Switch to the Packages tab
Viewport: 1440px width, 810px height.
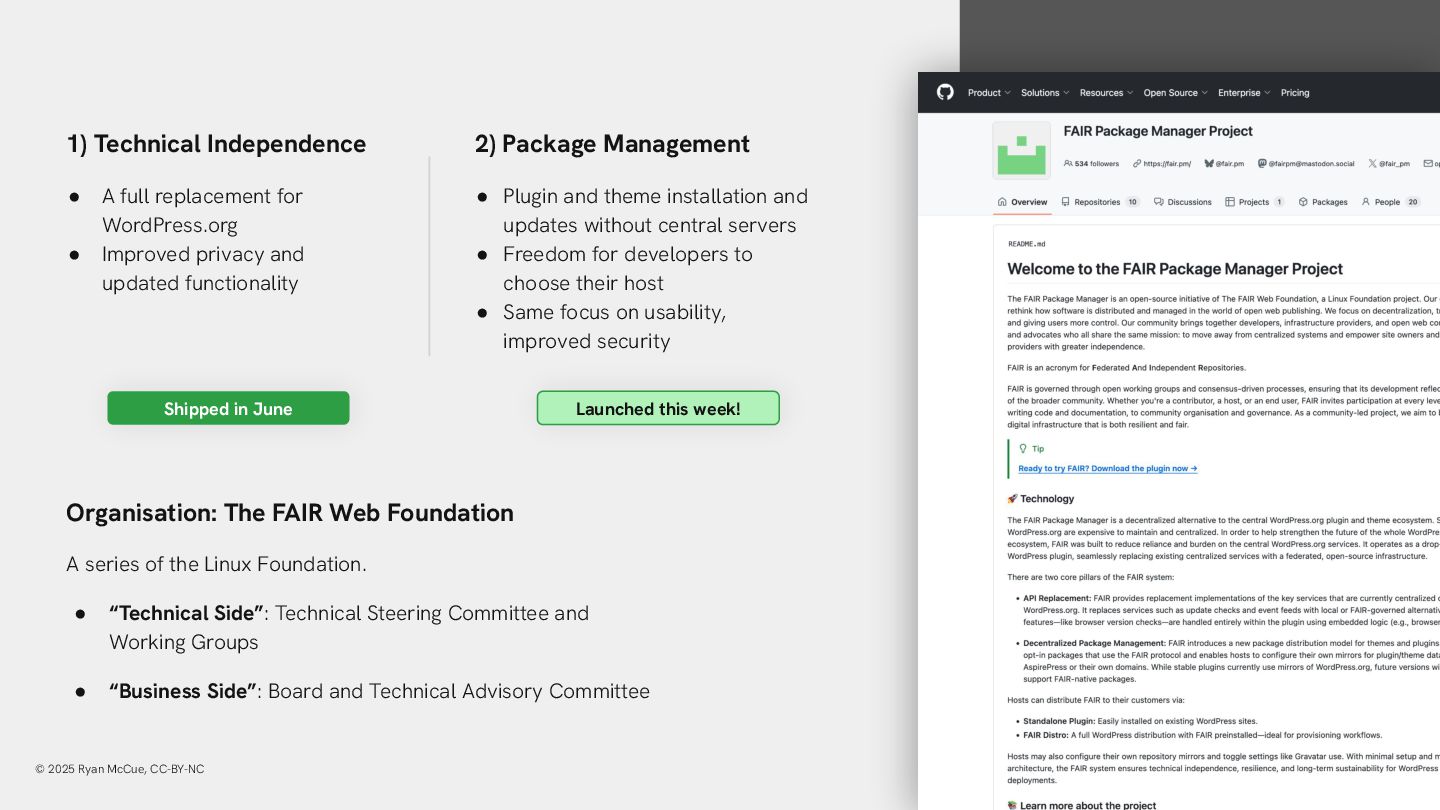[1322, 202]
